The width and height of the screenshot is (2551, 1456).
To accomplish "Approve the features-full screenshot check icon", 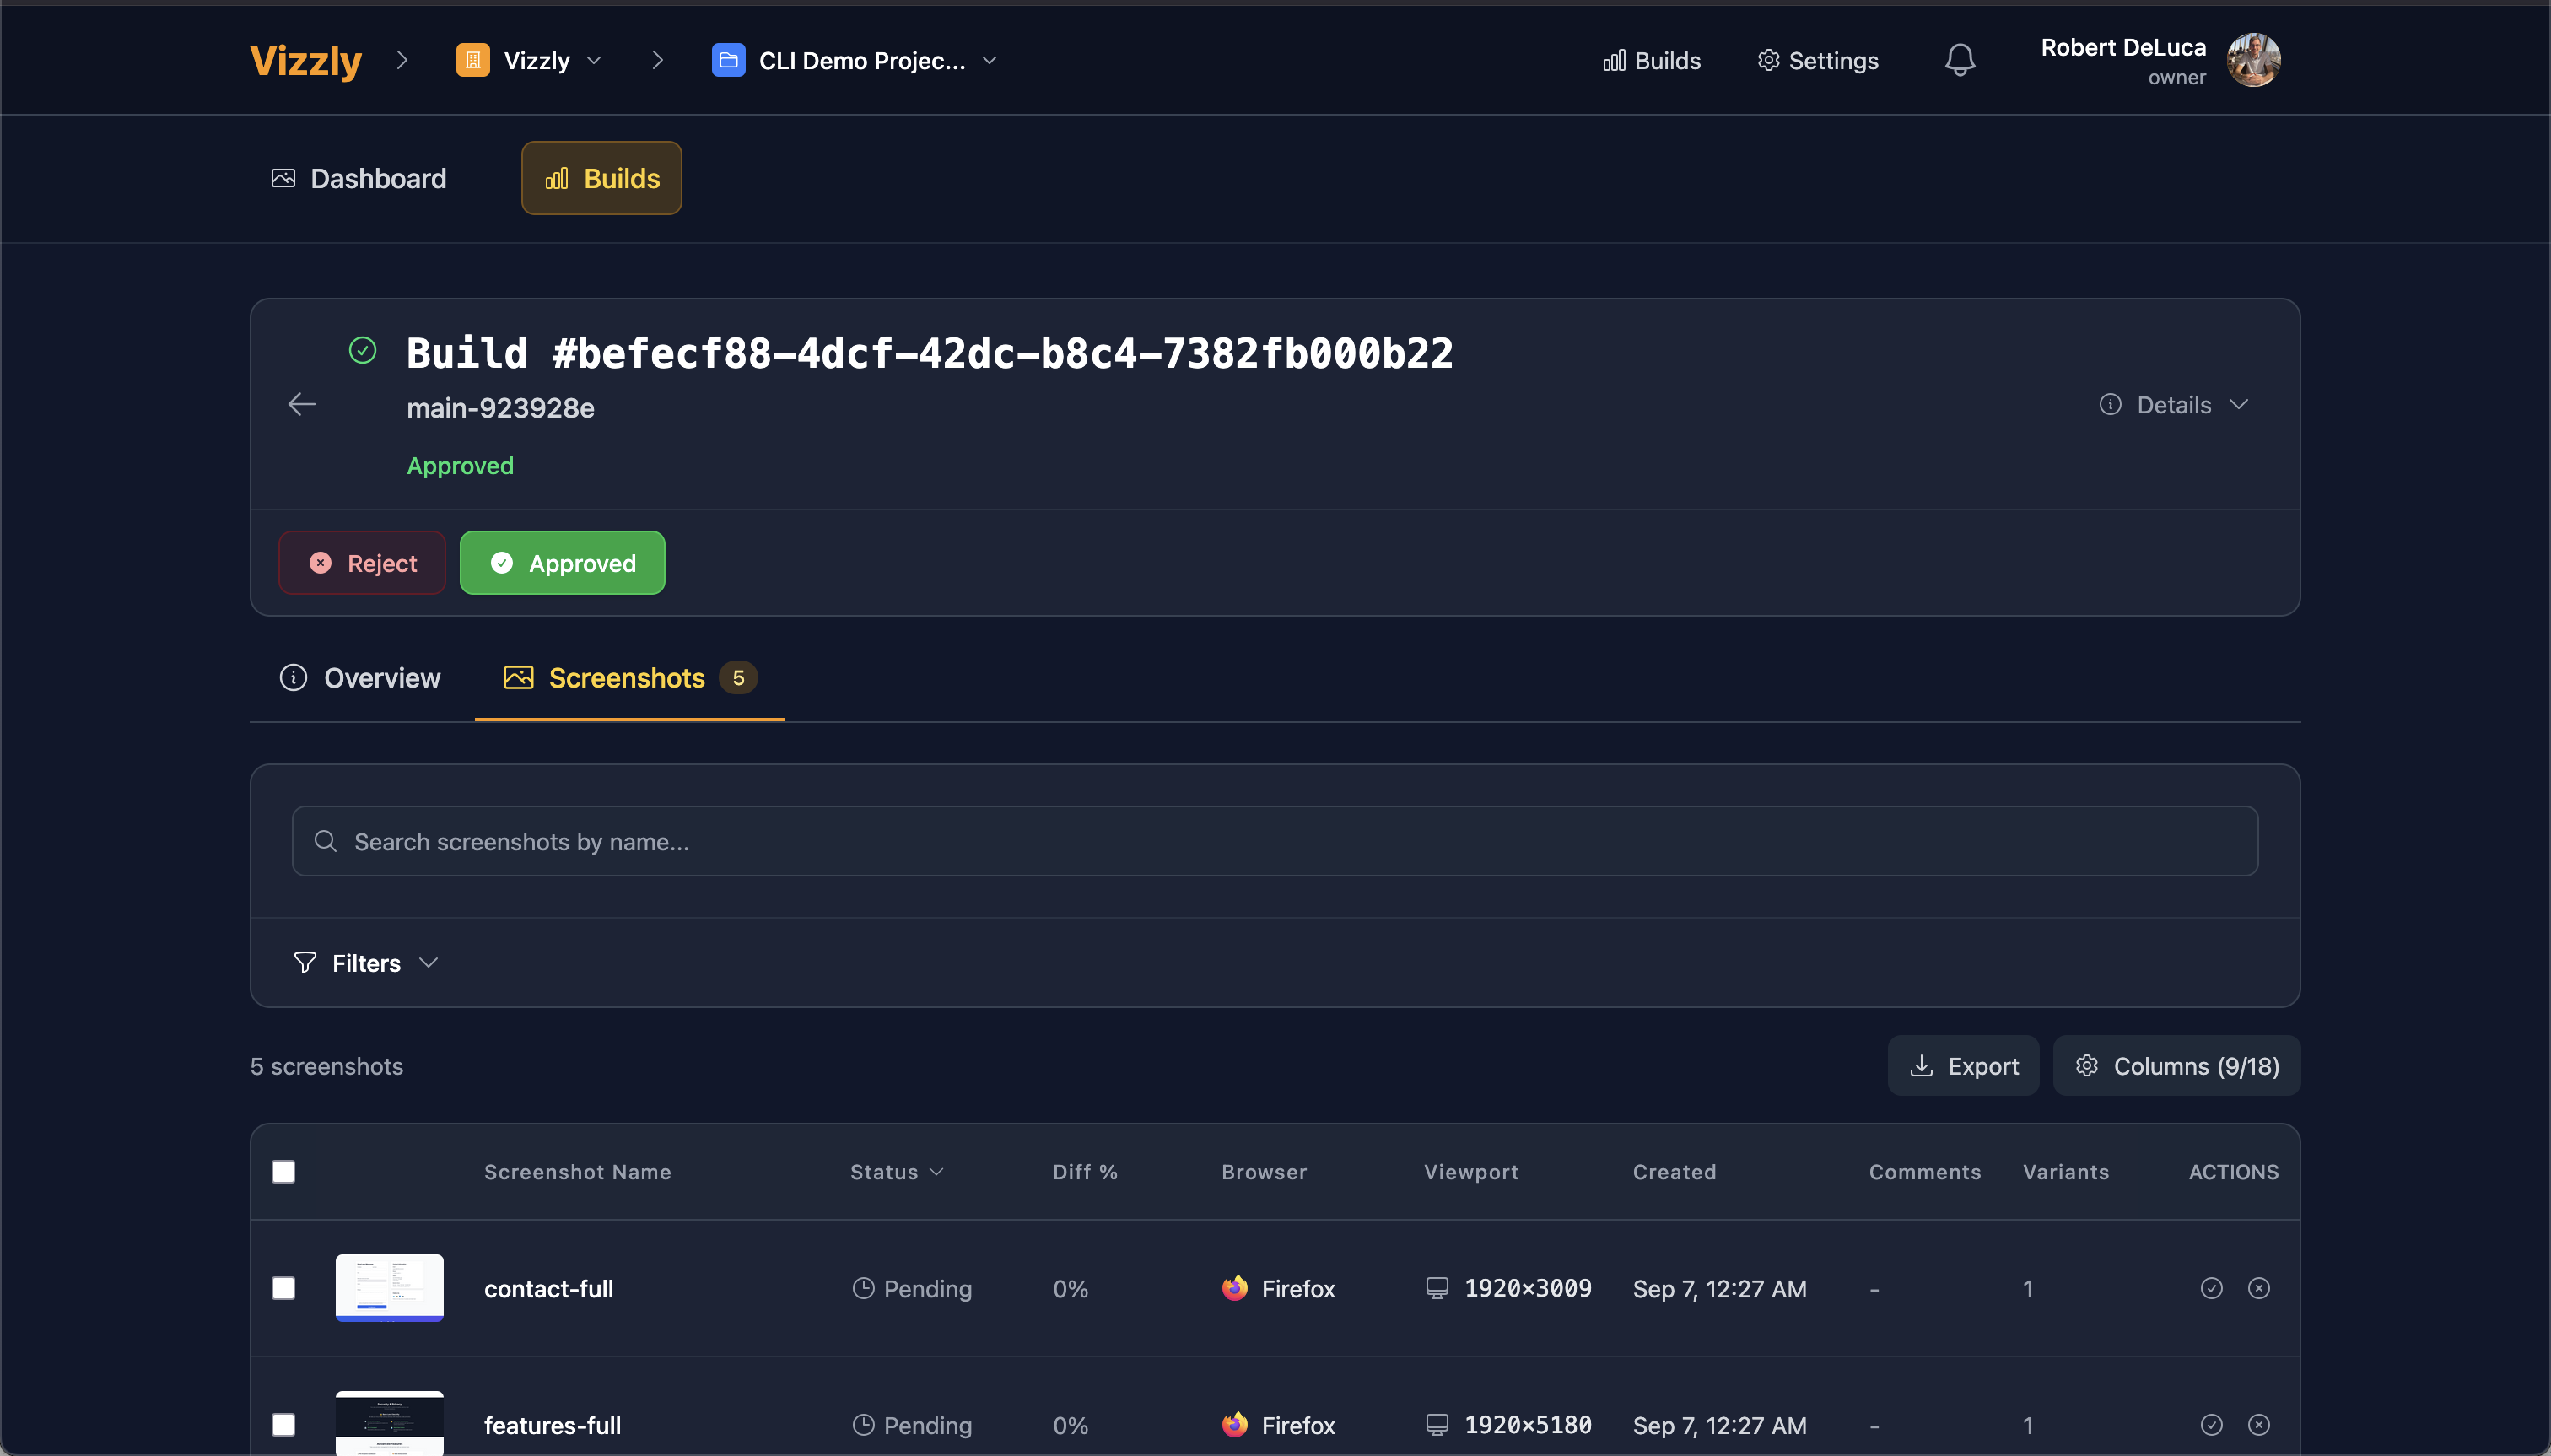I will (x=2211, y=1424).
